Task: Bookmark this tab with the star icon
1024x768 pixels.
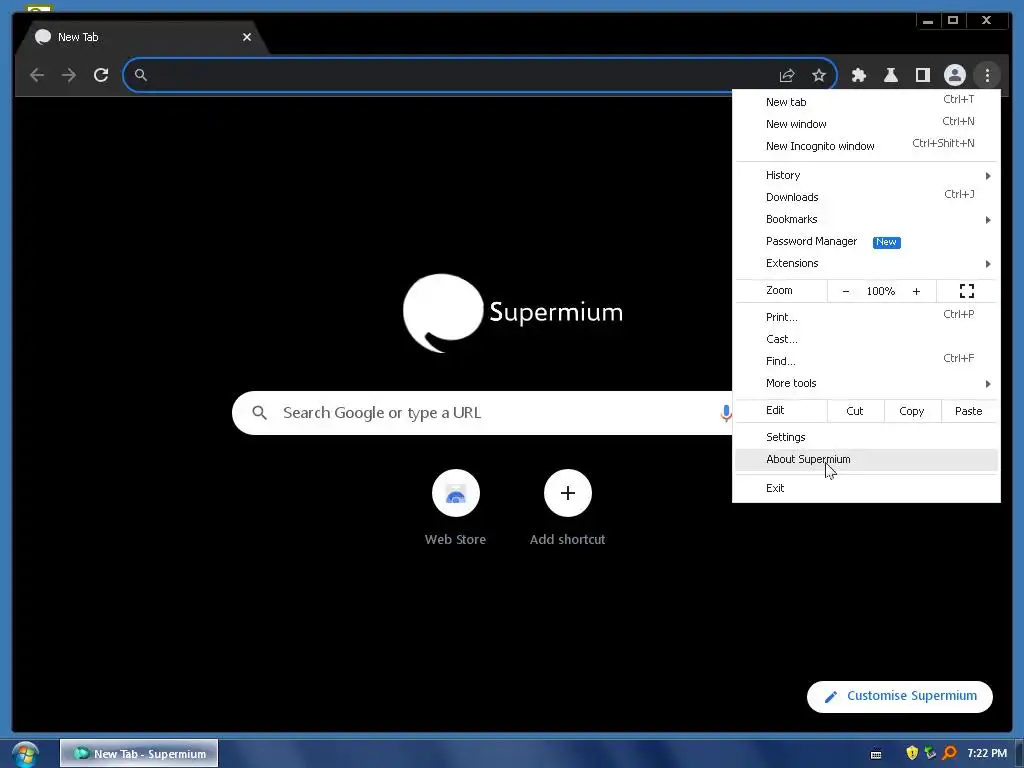Action: [x=819, y=76]
